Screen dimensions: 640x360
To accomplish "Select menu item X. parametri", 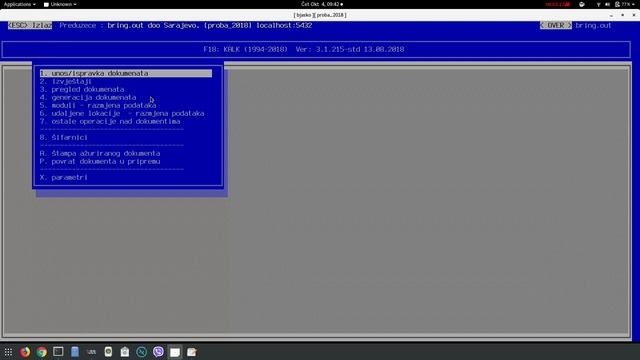I will 63,178.
